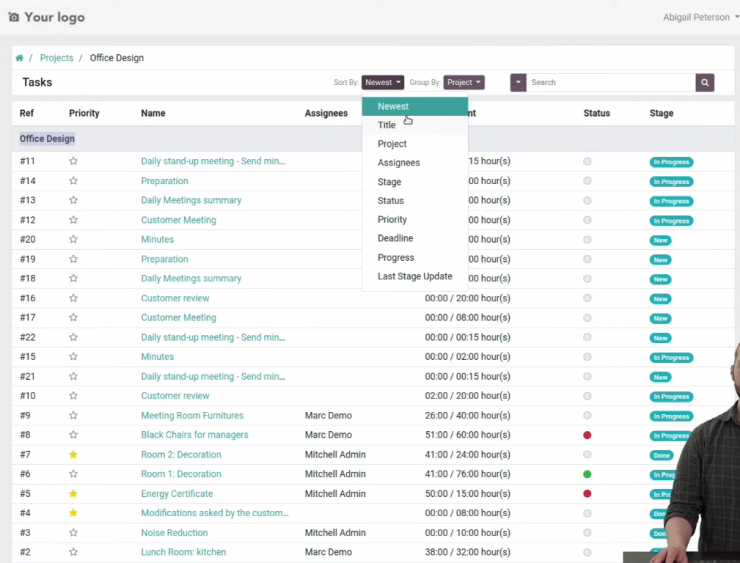Sort tasks by Priority
This screenshot has width=740, height=563.
pos(415,219)
